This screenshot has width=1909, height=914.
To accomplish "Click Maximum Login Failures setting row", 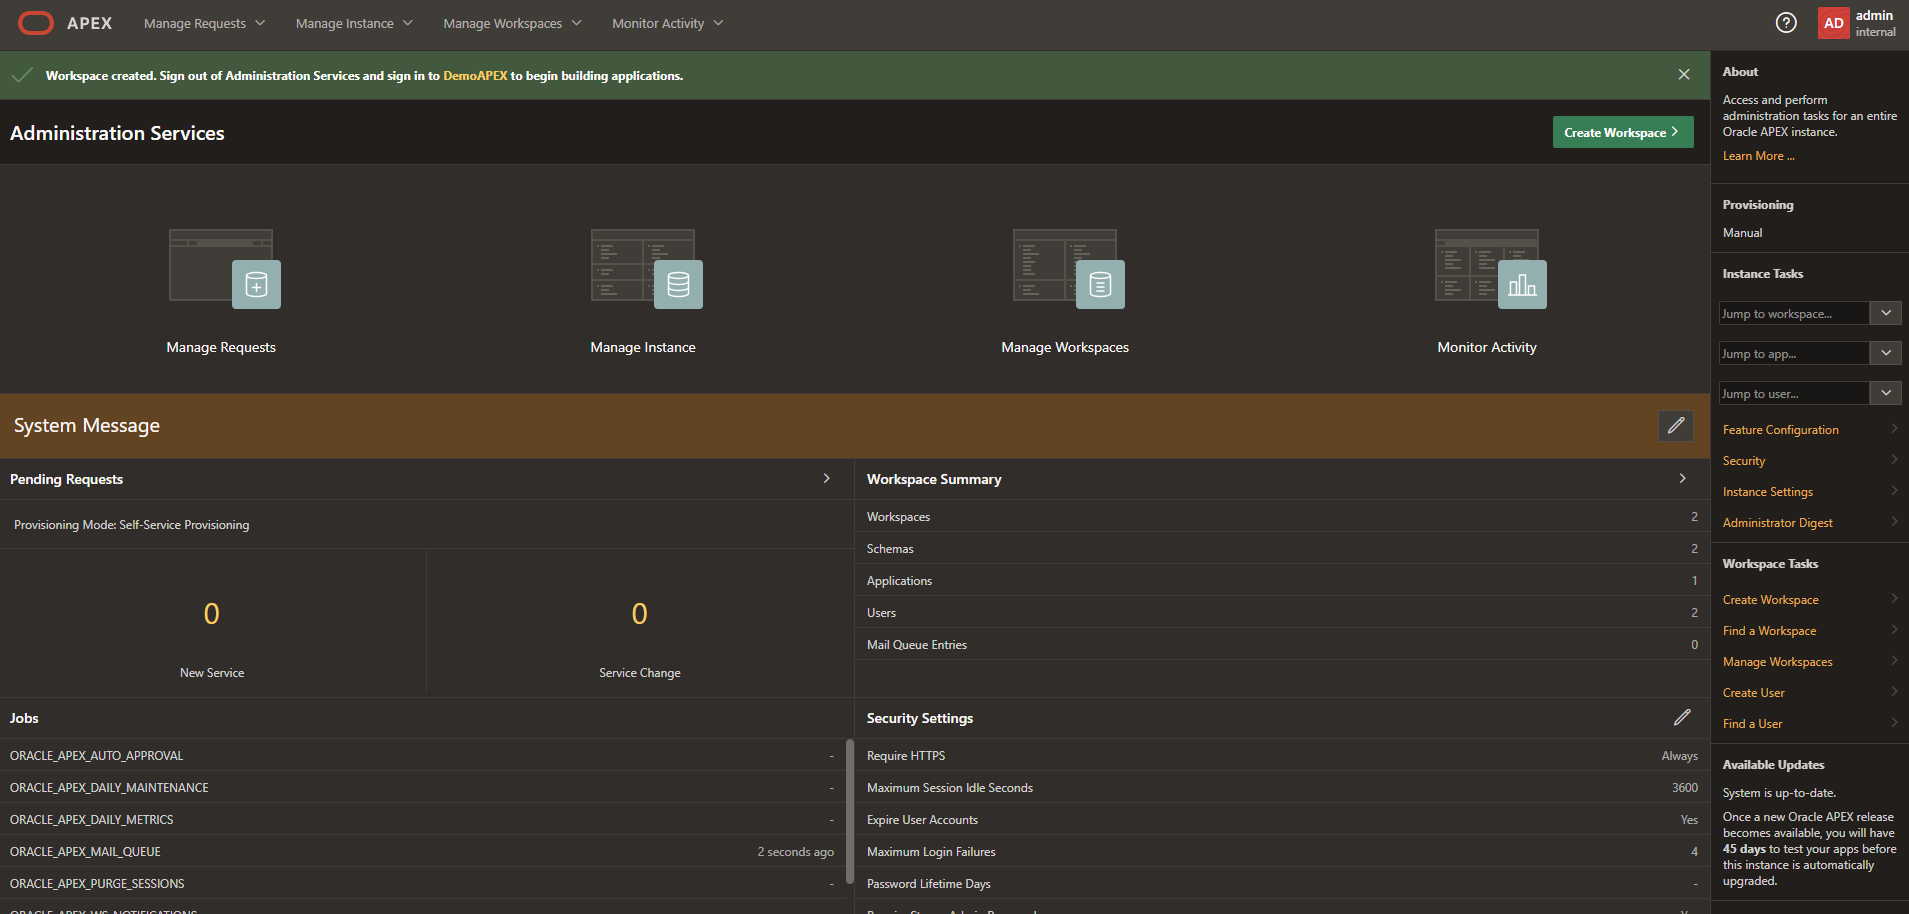I will [1282, 851].
